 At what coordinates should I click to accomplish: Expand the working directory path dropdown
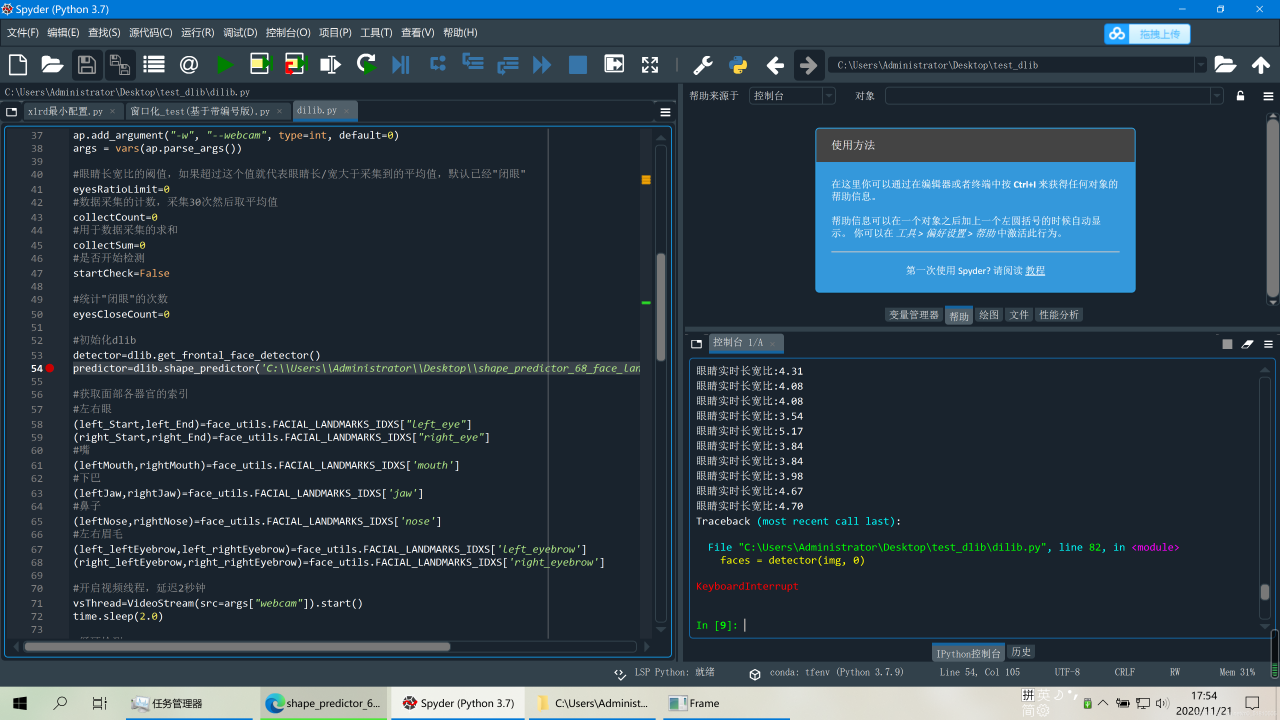click(1200, 65)
